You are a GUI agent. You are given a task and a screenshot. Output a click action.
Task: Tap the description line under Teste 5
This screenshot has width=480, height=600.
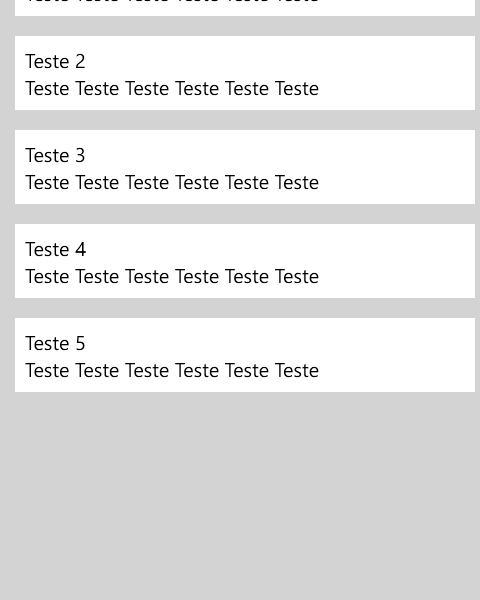tap(172, 370)
